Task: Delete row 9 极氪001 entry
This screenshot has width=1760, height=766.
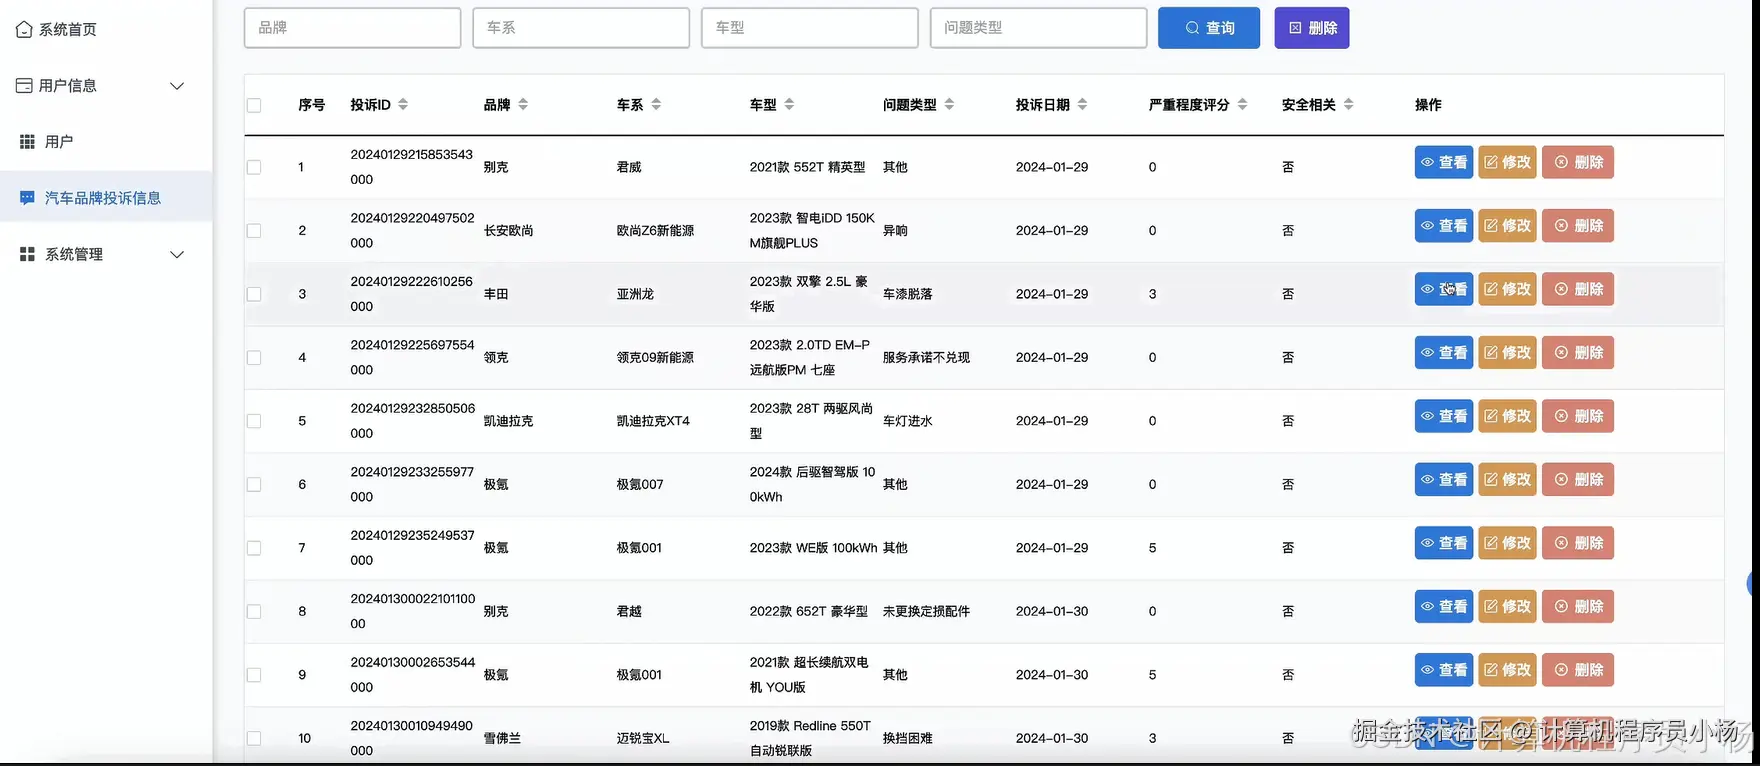Action: (x=1578, y=670)
